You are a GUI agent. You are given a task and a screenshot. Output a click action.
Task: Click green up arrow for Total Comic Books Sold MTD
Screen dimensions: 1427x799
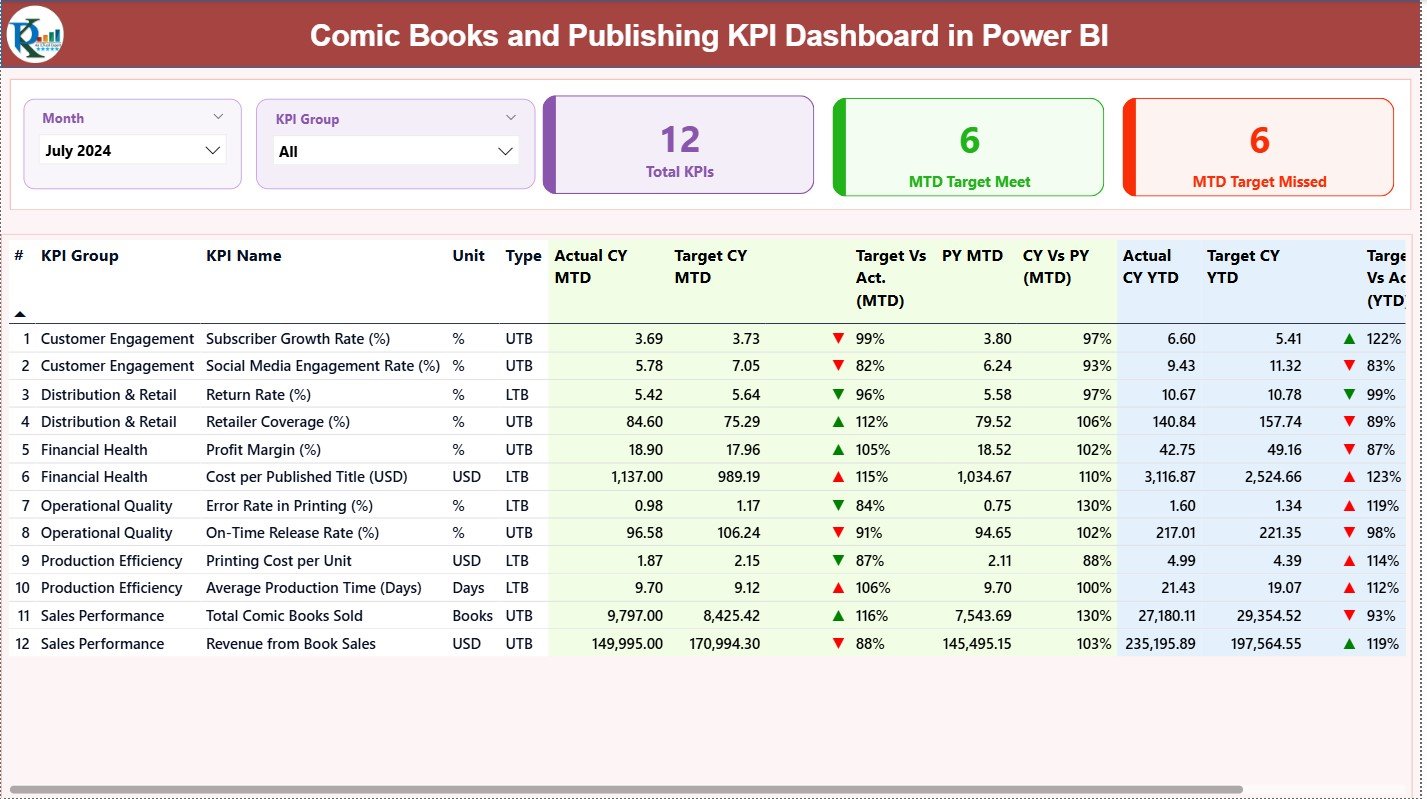coord(838,616)
